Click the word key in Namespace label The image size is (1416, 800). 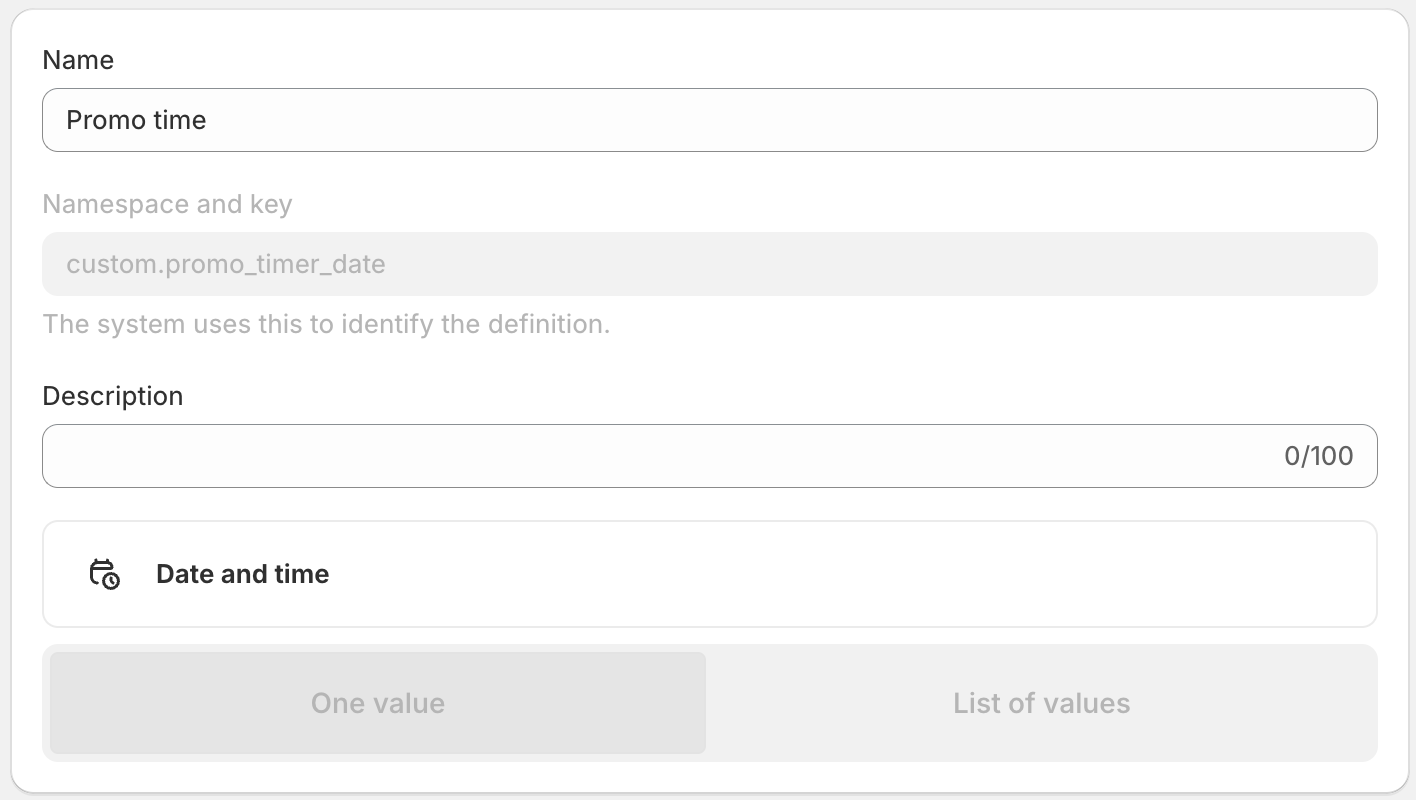pos(271,204)
